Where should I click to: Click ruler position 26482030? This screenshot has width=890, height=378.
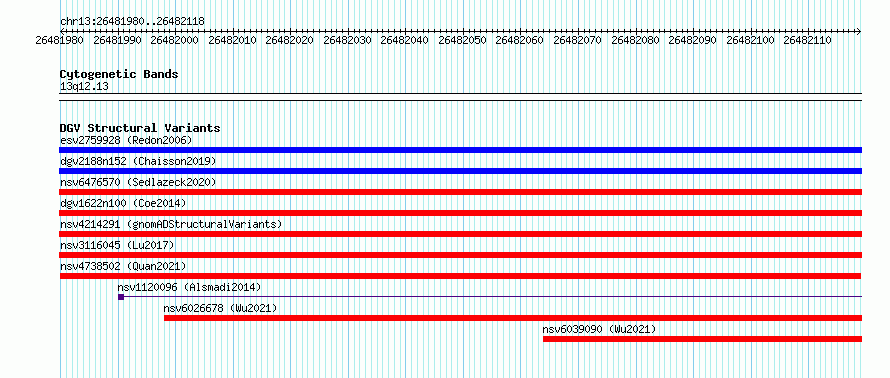point(347,41)
